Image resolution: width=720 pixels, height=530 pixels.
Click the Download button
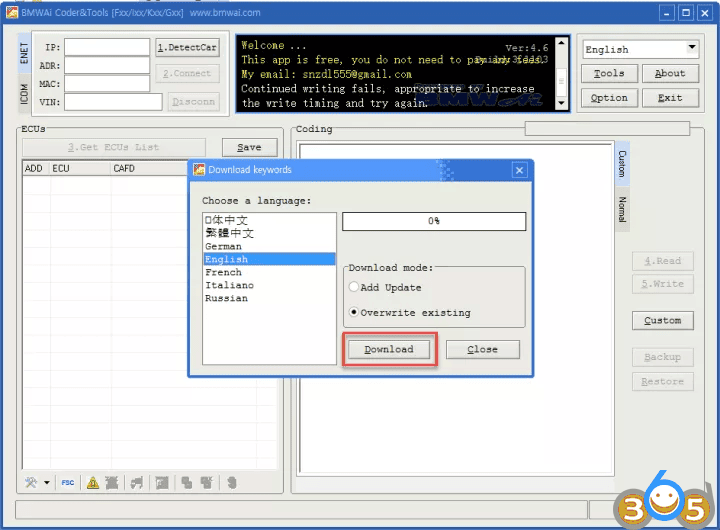pos(389,349)
